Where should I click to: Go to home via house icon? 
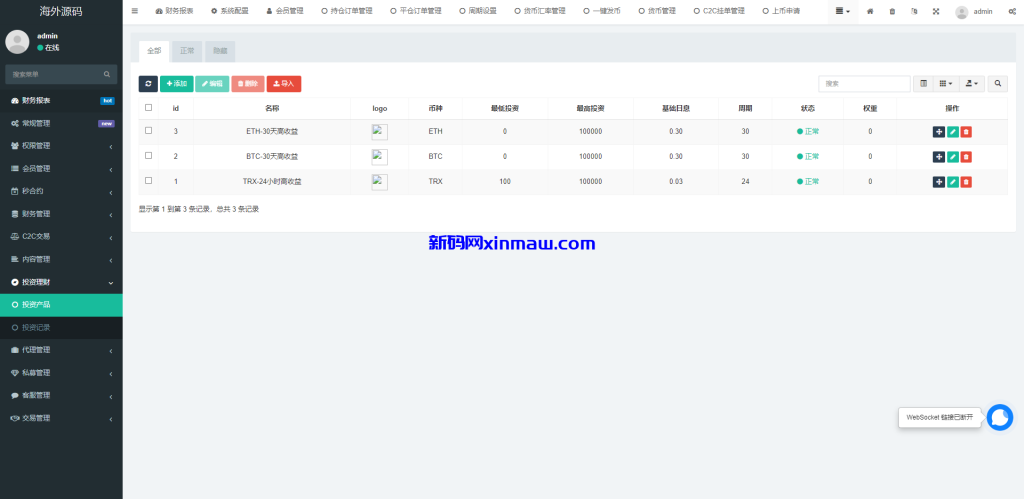[x=870, y=11]
